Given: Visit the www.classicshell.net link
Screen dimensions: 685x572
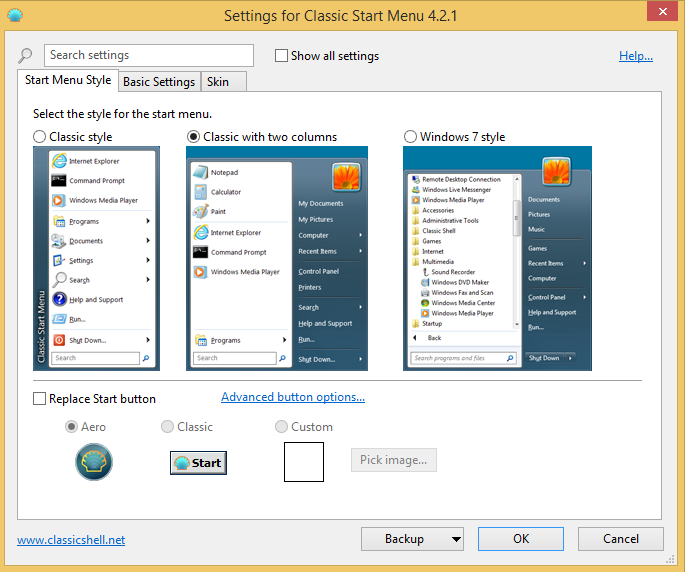Looking at the screenshot, I should (71, 540).
